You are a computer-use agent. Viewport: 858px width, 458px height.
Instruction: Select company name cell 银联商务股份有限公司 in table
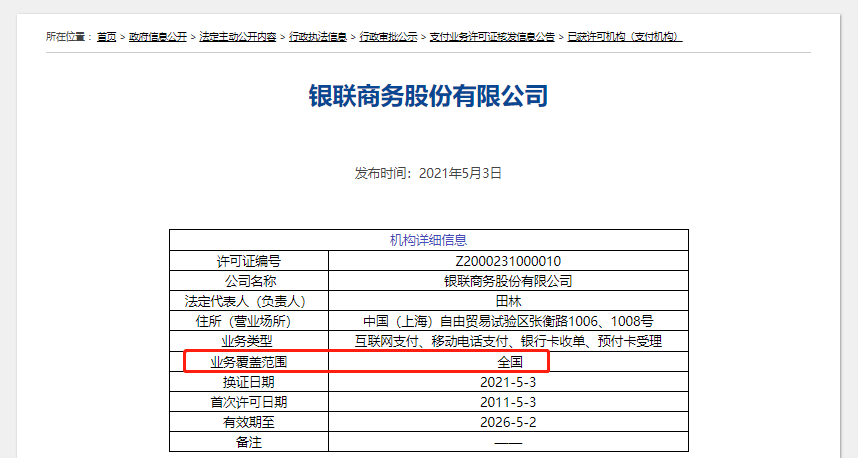(x=508, y=281)
